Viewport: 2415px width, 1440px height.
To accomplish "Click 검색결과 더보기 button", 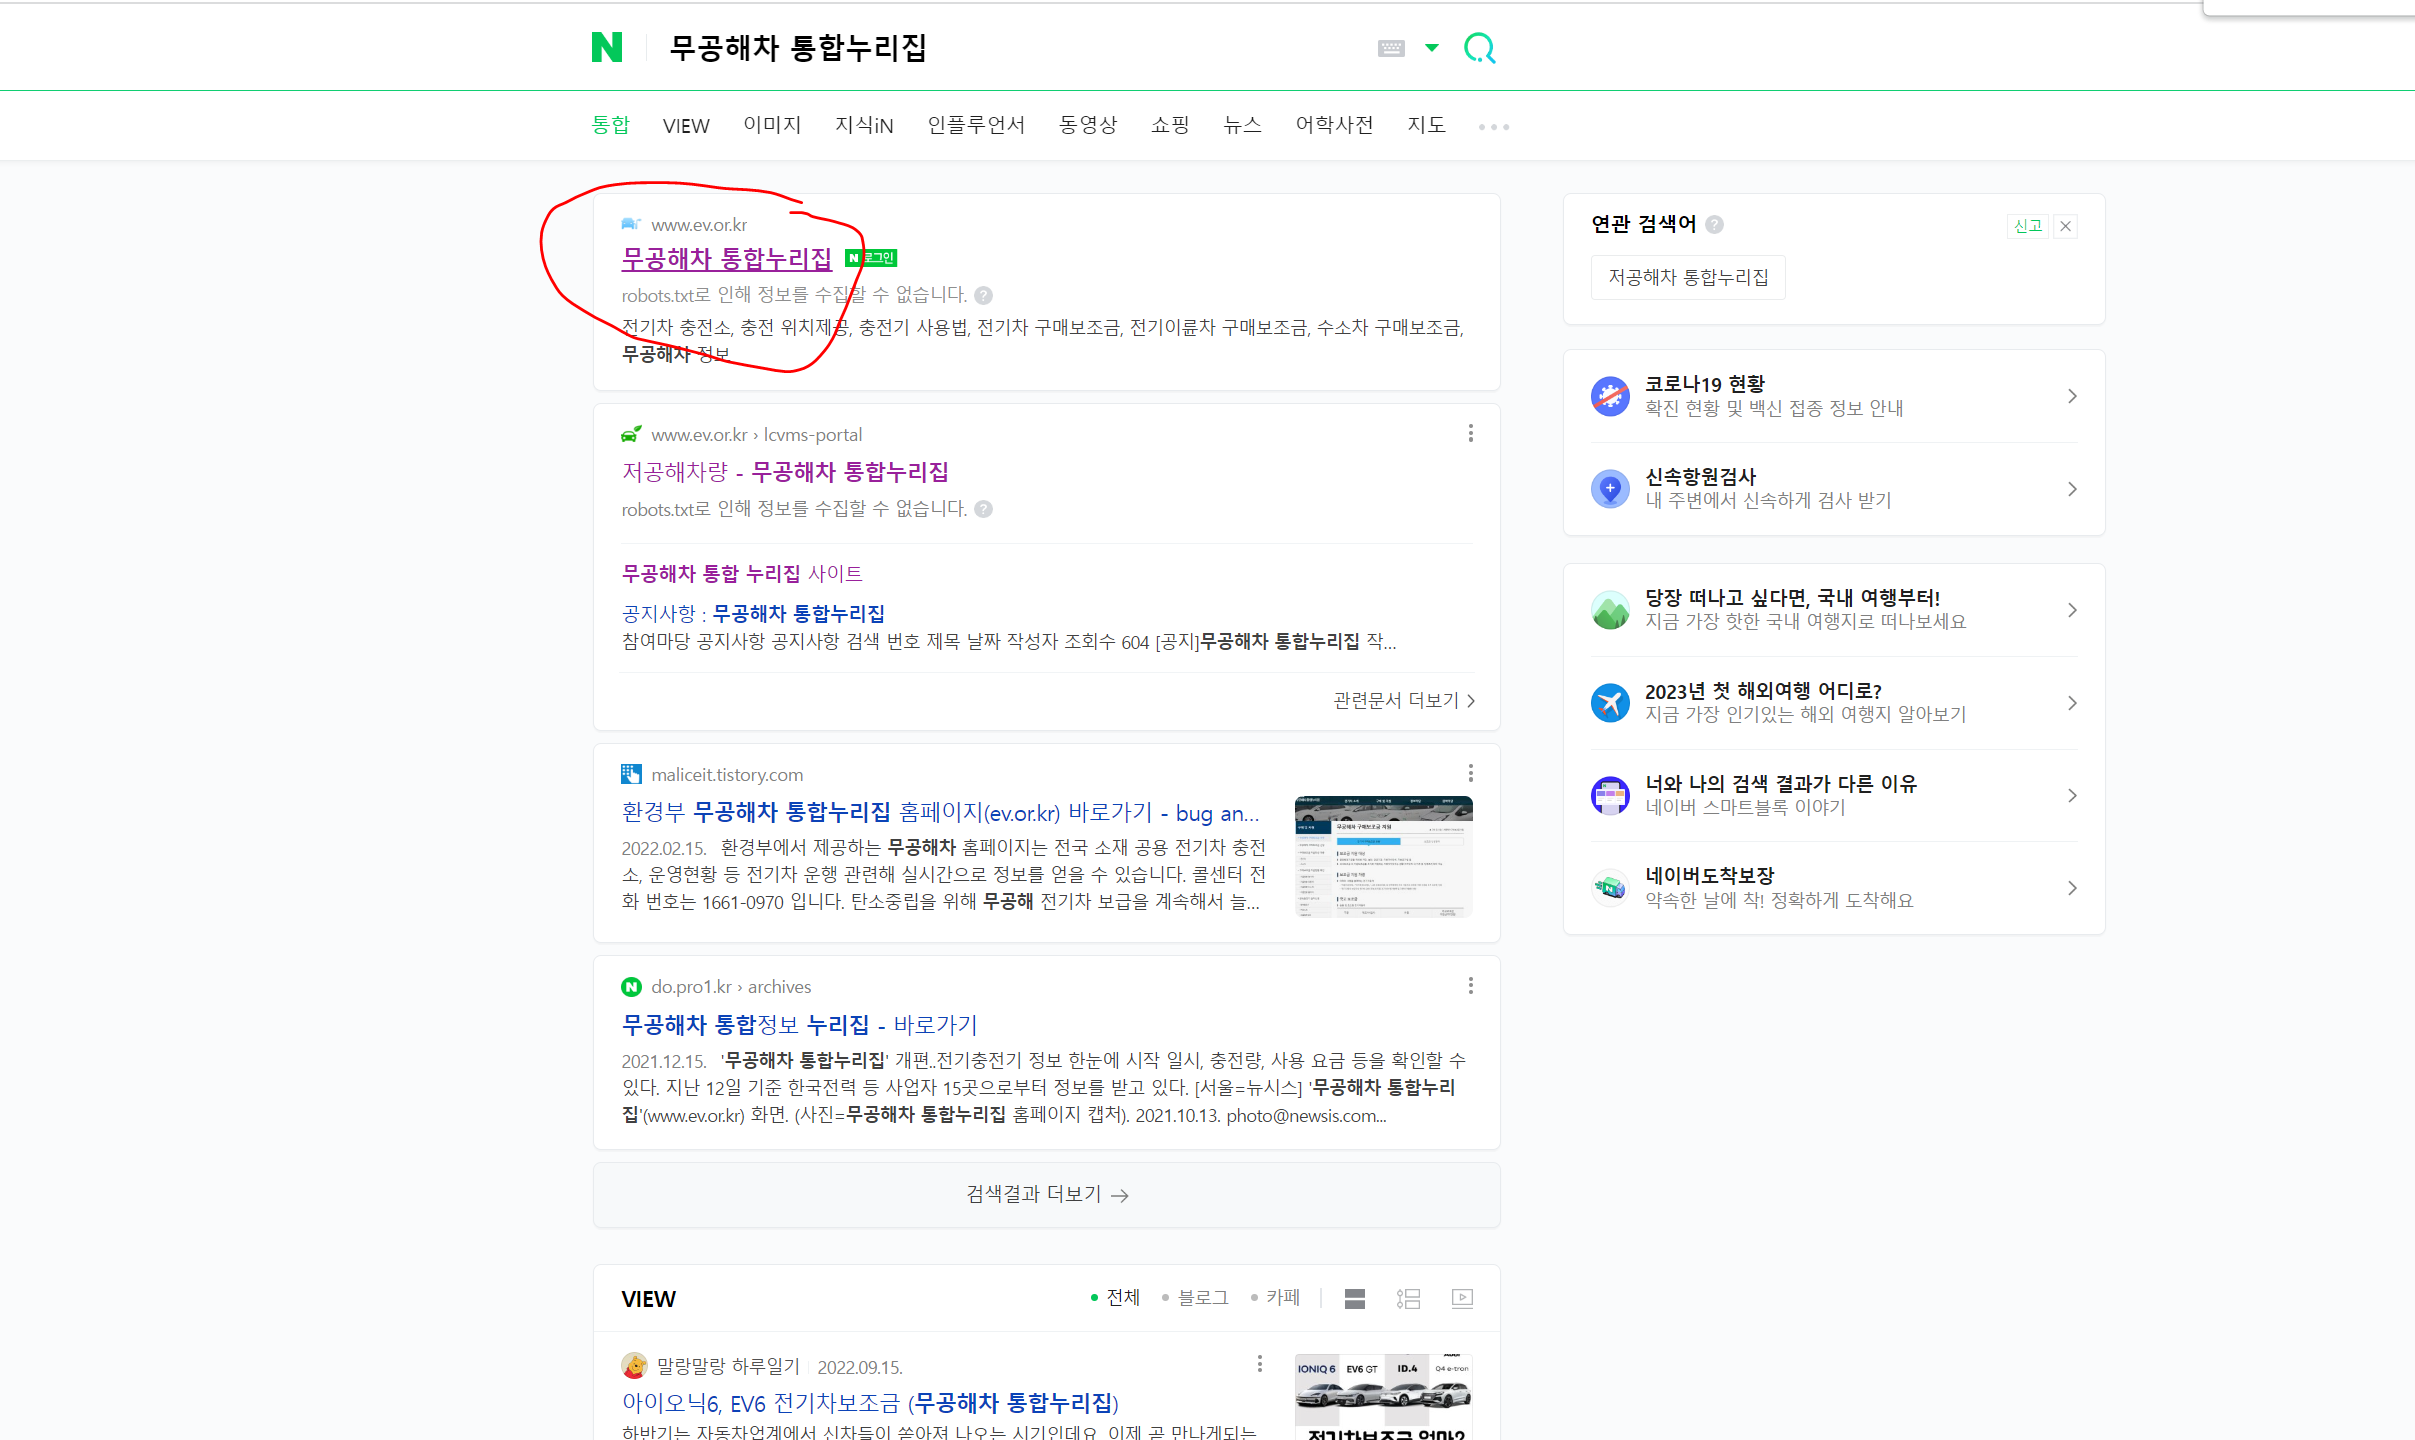I will [1047, 1195].
